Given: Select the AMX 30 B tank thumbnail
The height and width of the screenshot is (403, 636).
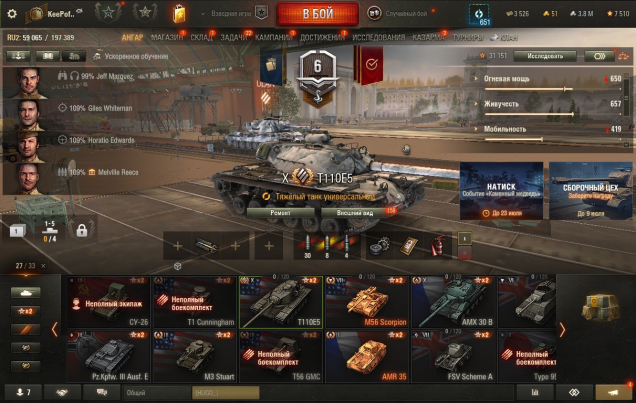Looking at the screenshot, I should point(453,302).
